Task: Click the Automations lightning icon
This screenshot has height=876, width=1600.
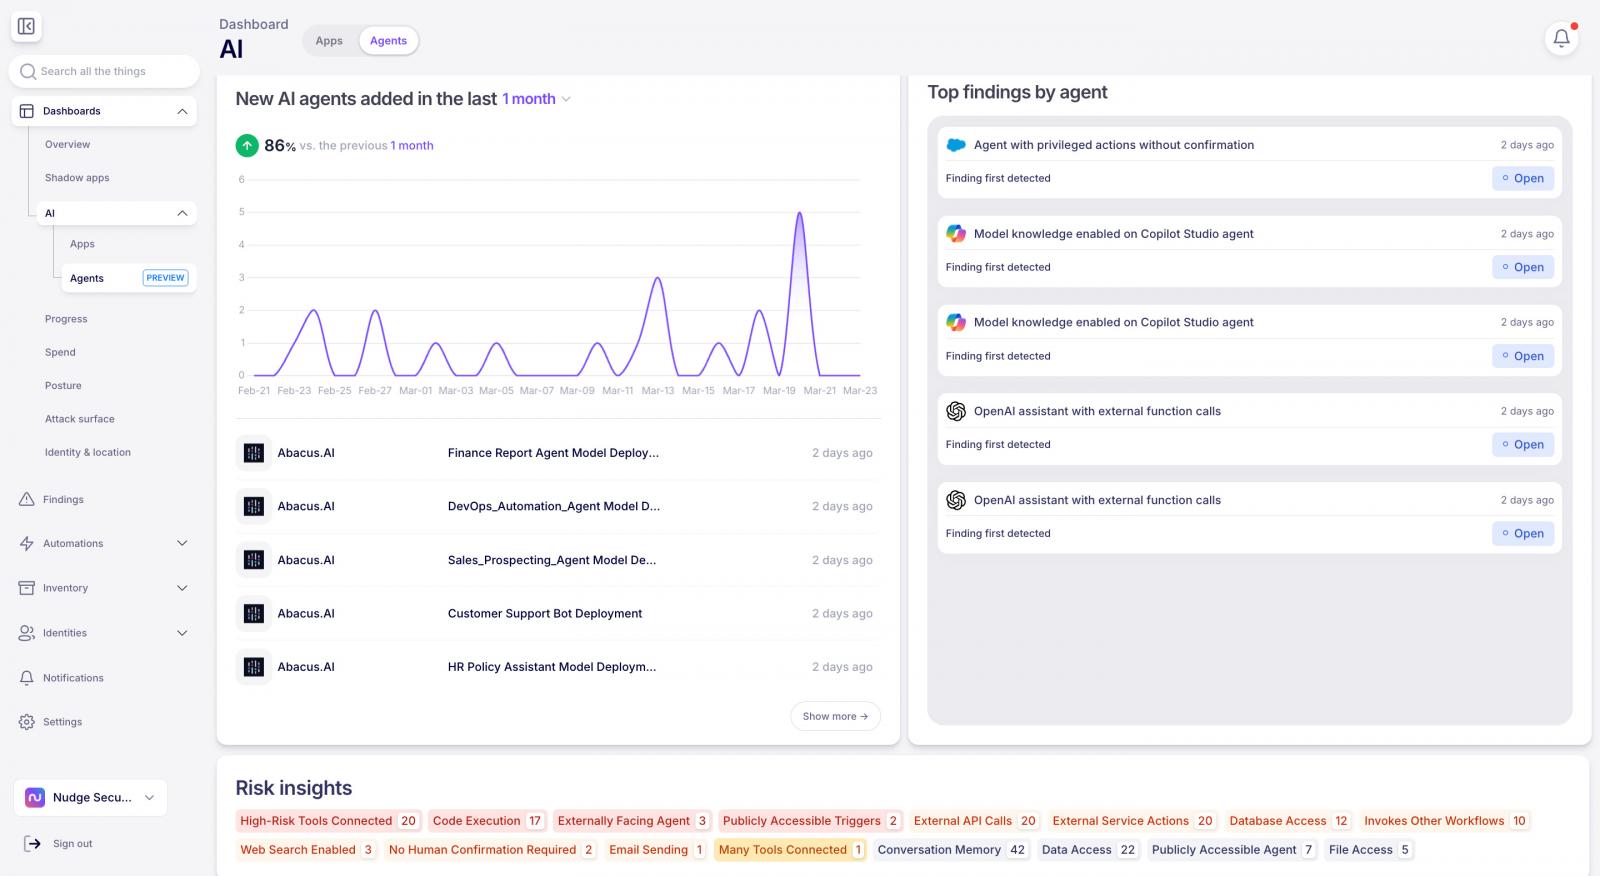Action: (27, 543)
